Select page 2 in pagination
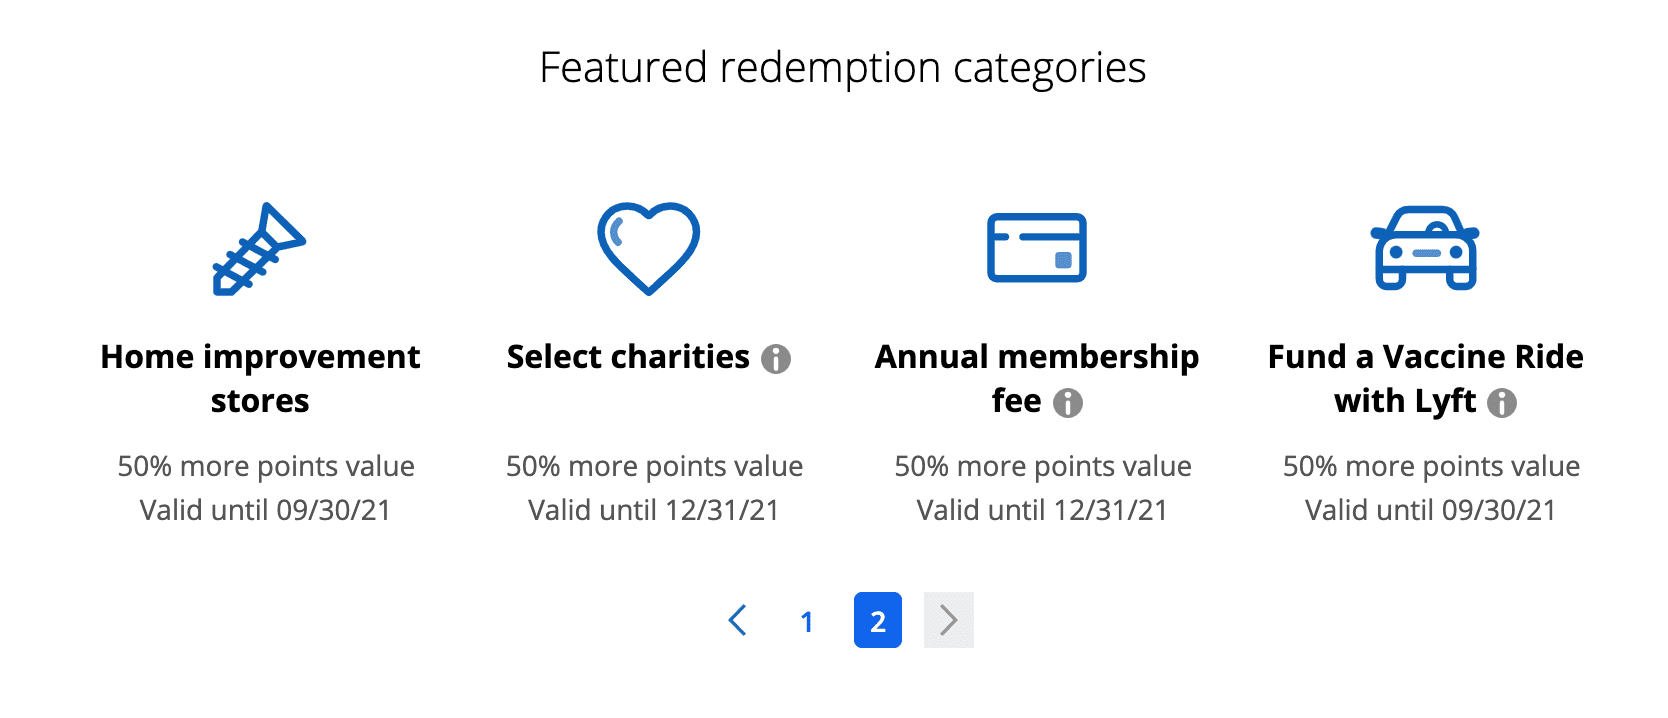Viewport: 1668px width, 718px height. [x=878, y=620]
